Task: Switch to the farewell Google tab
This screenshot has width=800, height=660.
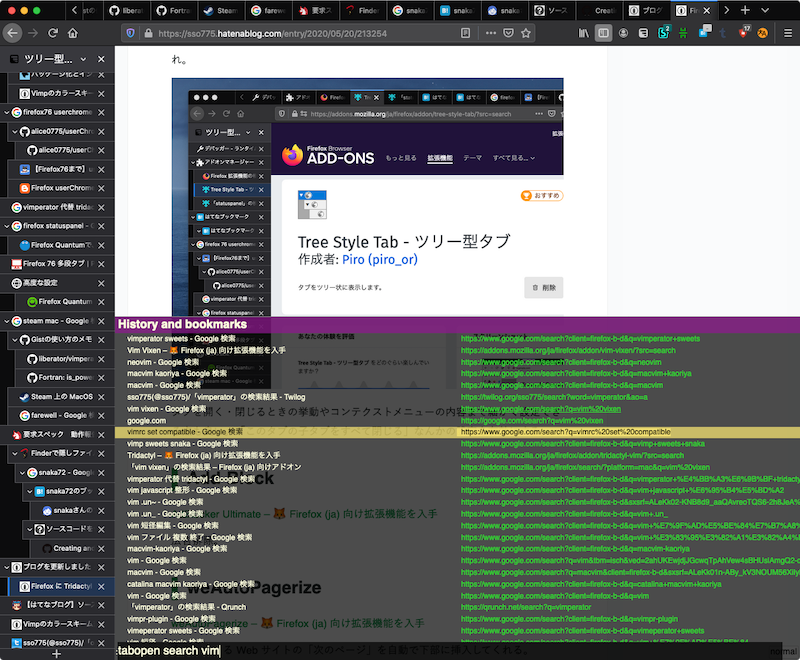Action: point(267,10)
